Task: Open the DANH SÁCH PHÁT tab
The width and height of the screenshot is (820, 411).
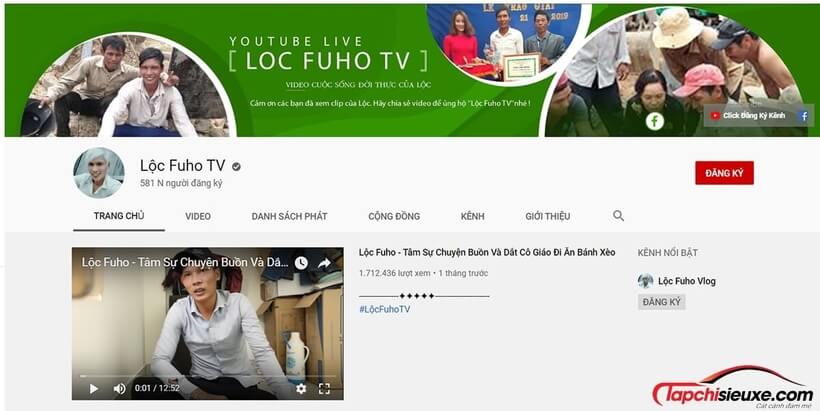Action: (x=289, y=216)
